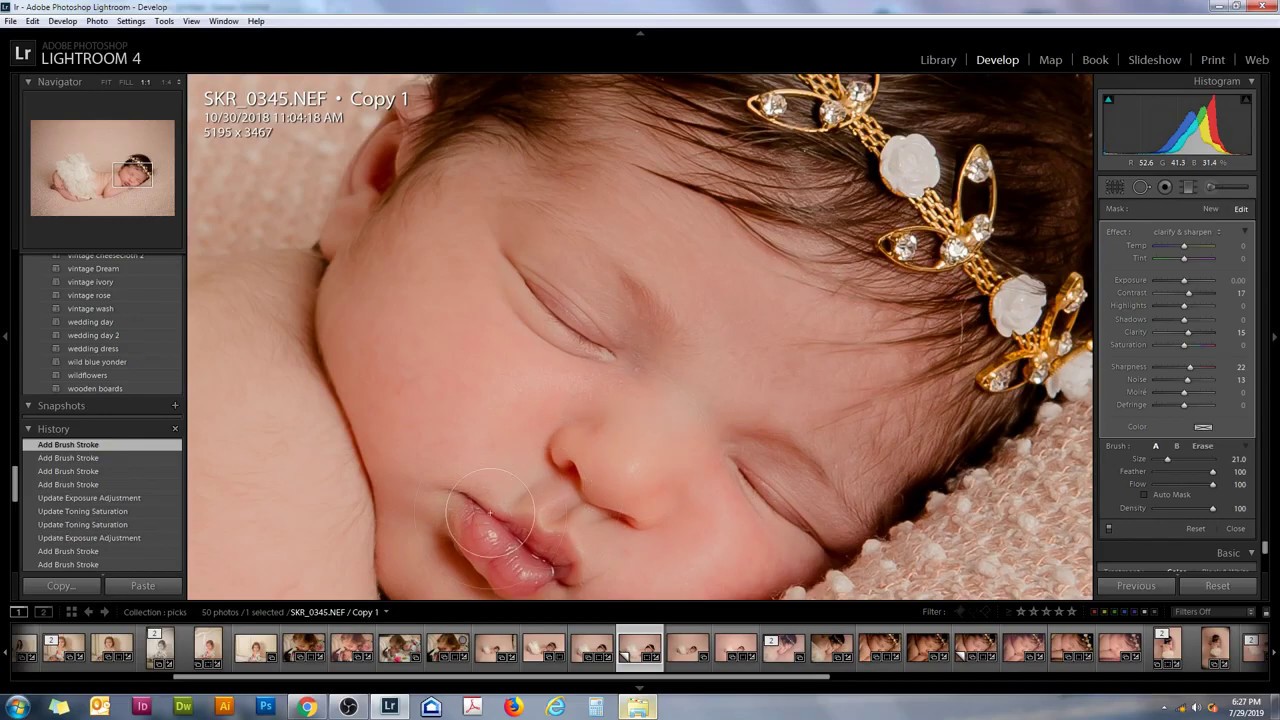Viewport: 1280px width, 720px height.
Task: Select the Erase brush option
Action: (1202, 446)
